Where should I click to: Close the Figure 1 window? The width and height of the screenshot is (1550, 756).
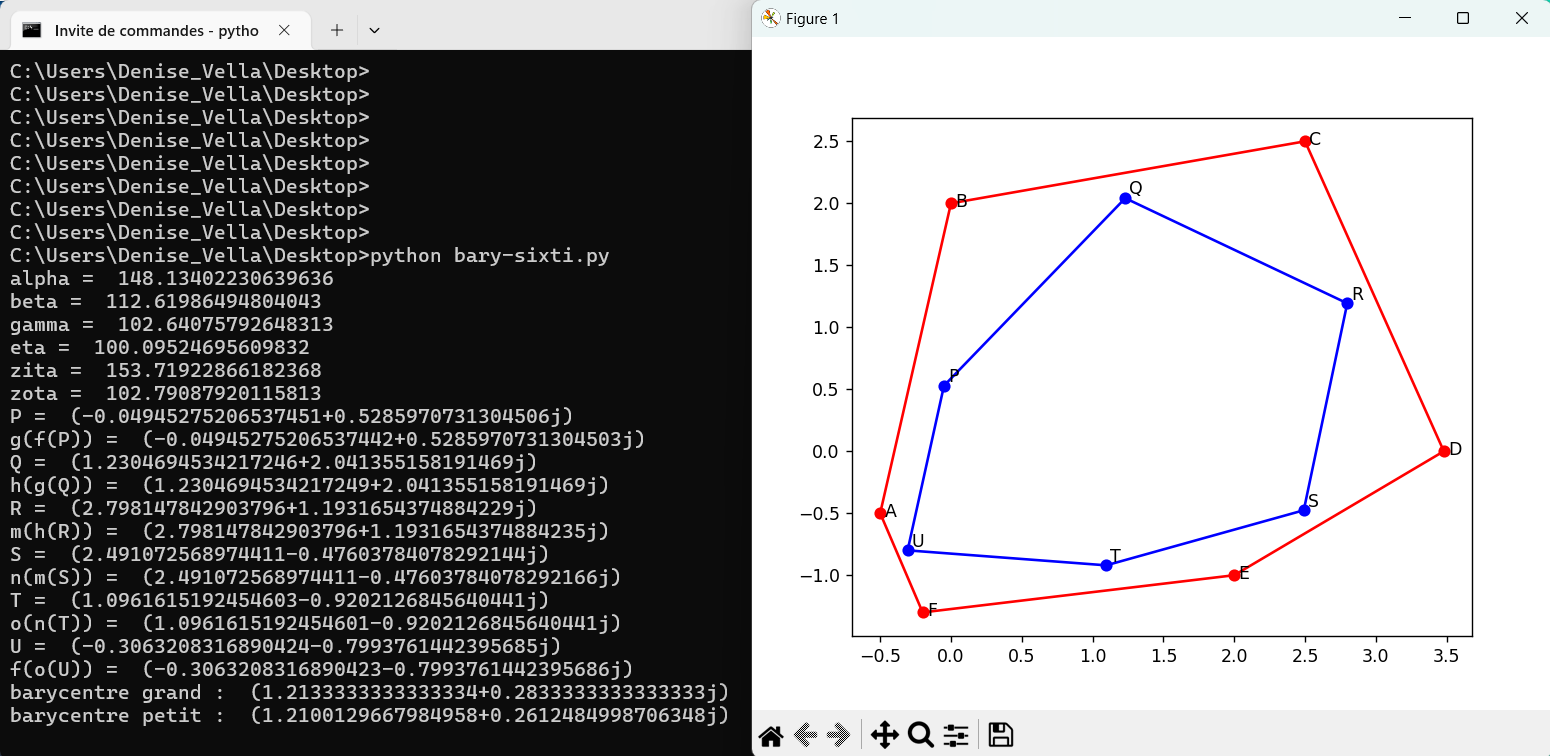coord(1521,18)
